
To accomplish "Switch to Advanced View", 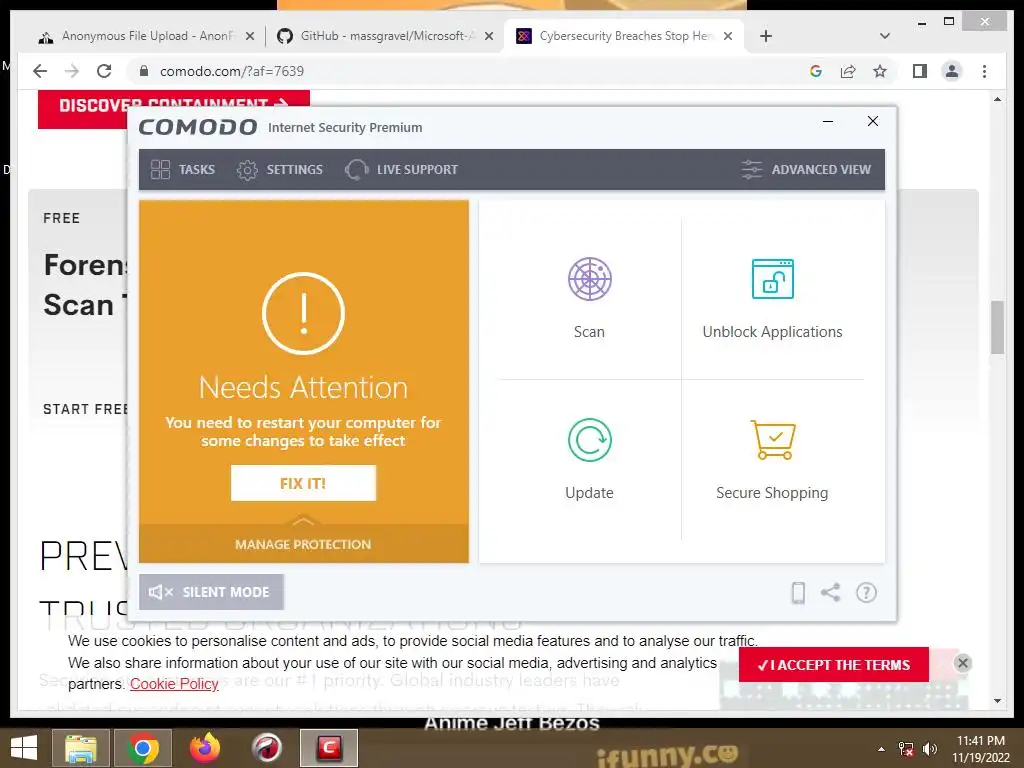I will 807,170.
